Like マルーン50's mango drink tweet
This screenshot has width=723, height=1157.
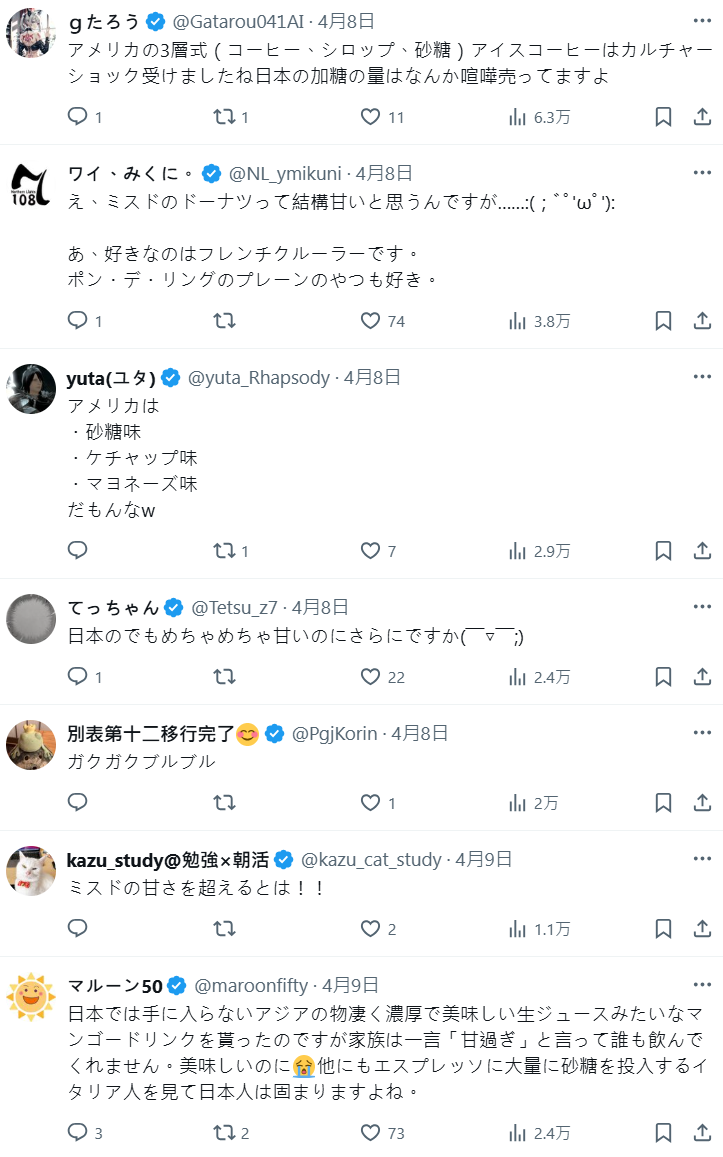pos(371,1133)
